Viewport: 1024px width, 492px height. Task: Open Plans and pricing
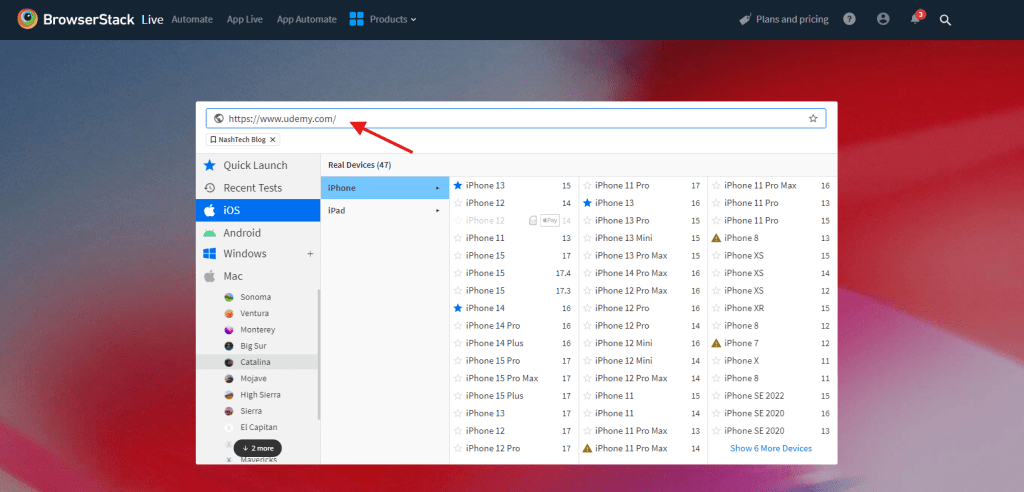tap(782, 19)
